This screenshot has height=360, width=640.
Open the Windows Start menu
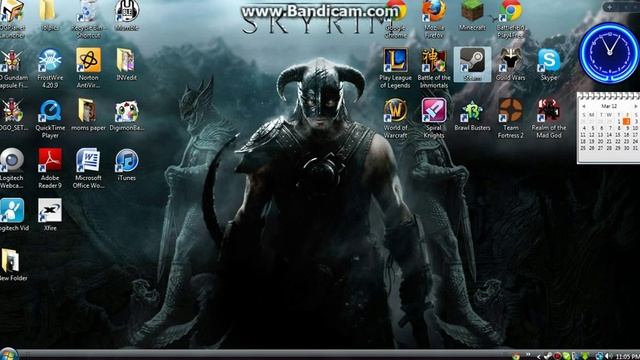pyautogui.click(x=8, y=354)
